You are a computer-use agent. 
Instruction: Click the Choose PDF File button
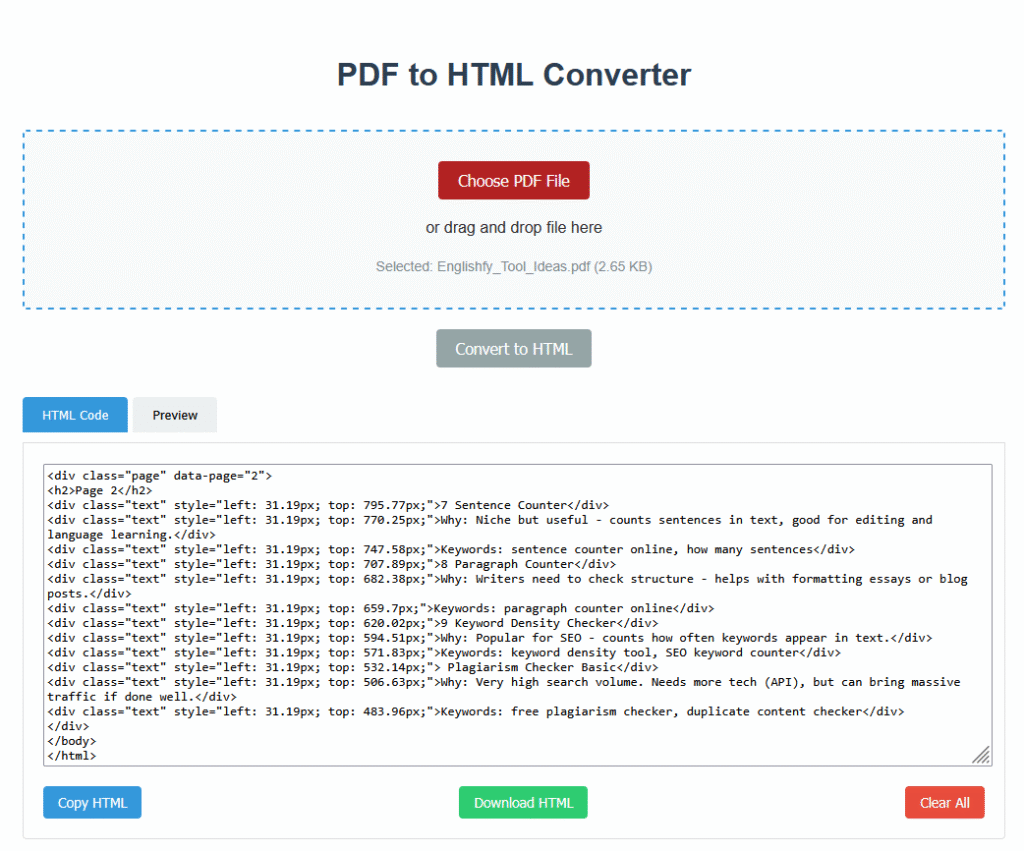[x=513, y=181]
